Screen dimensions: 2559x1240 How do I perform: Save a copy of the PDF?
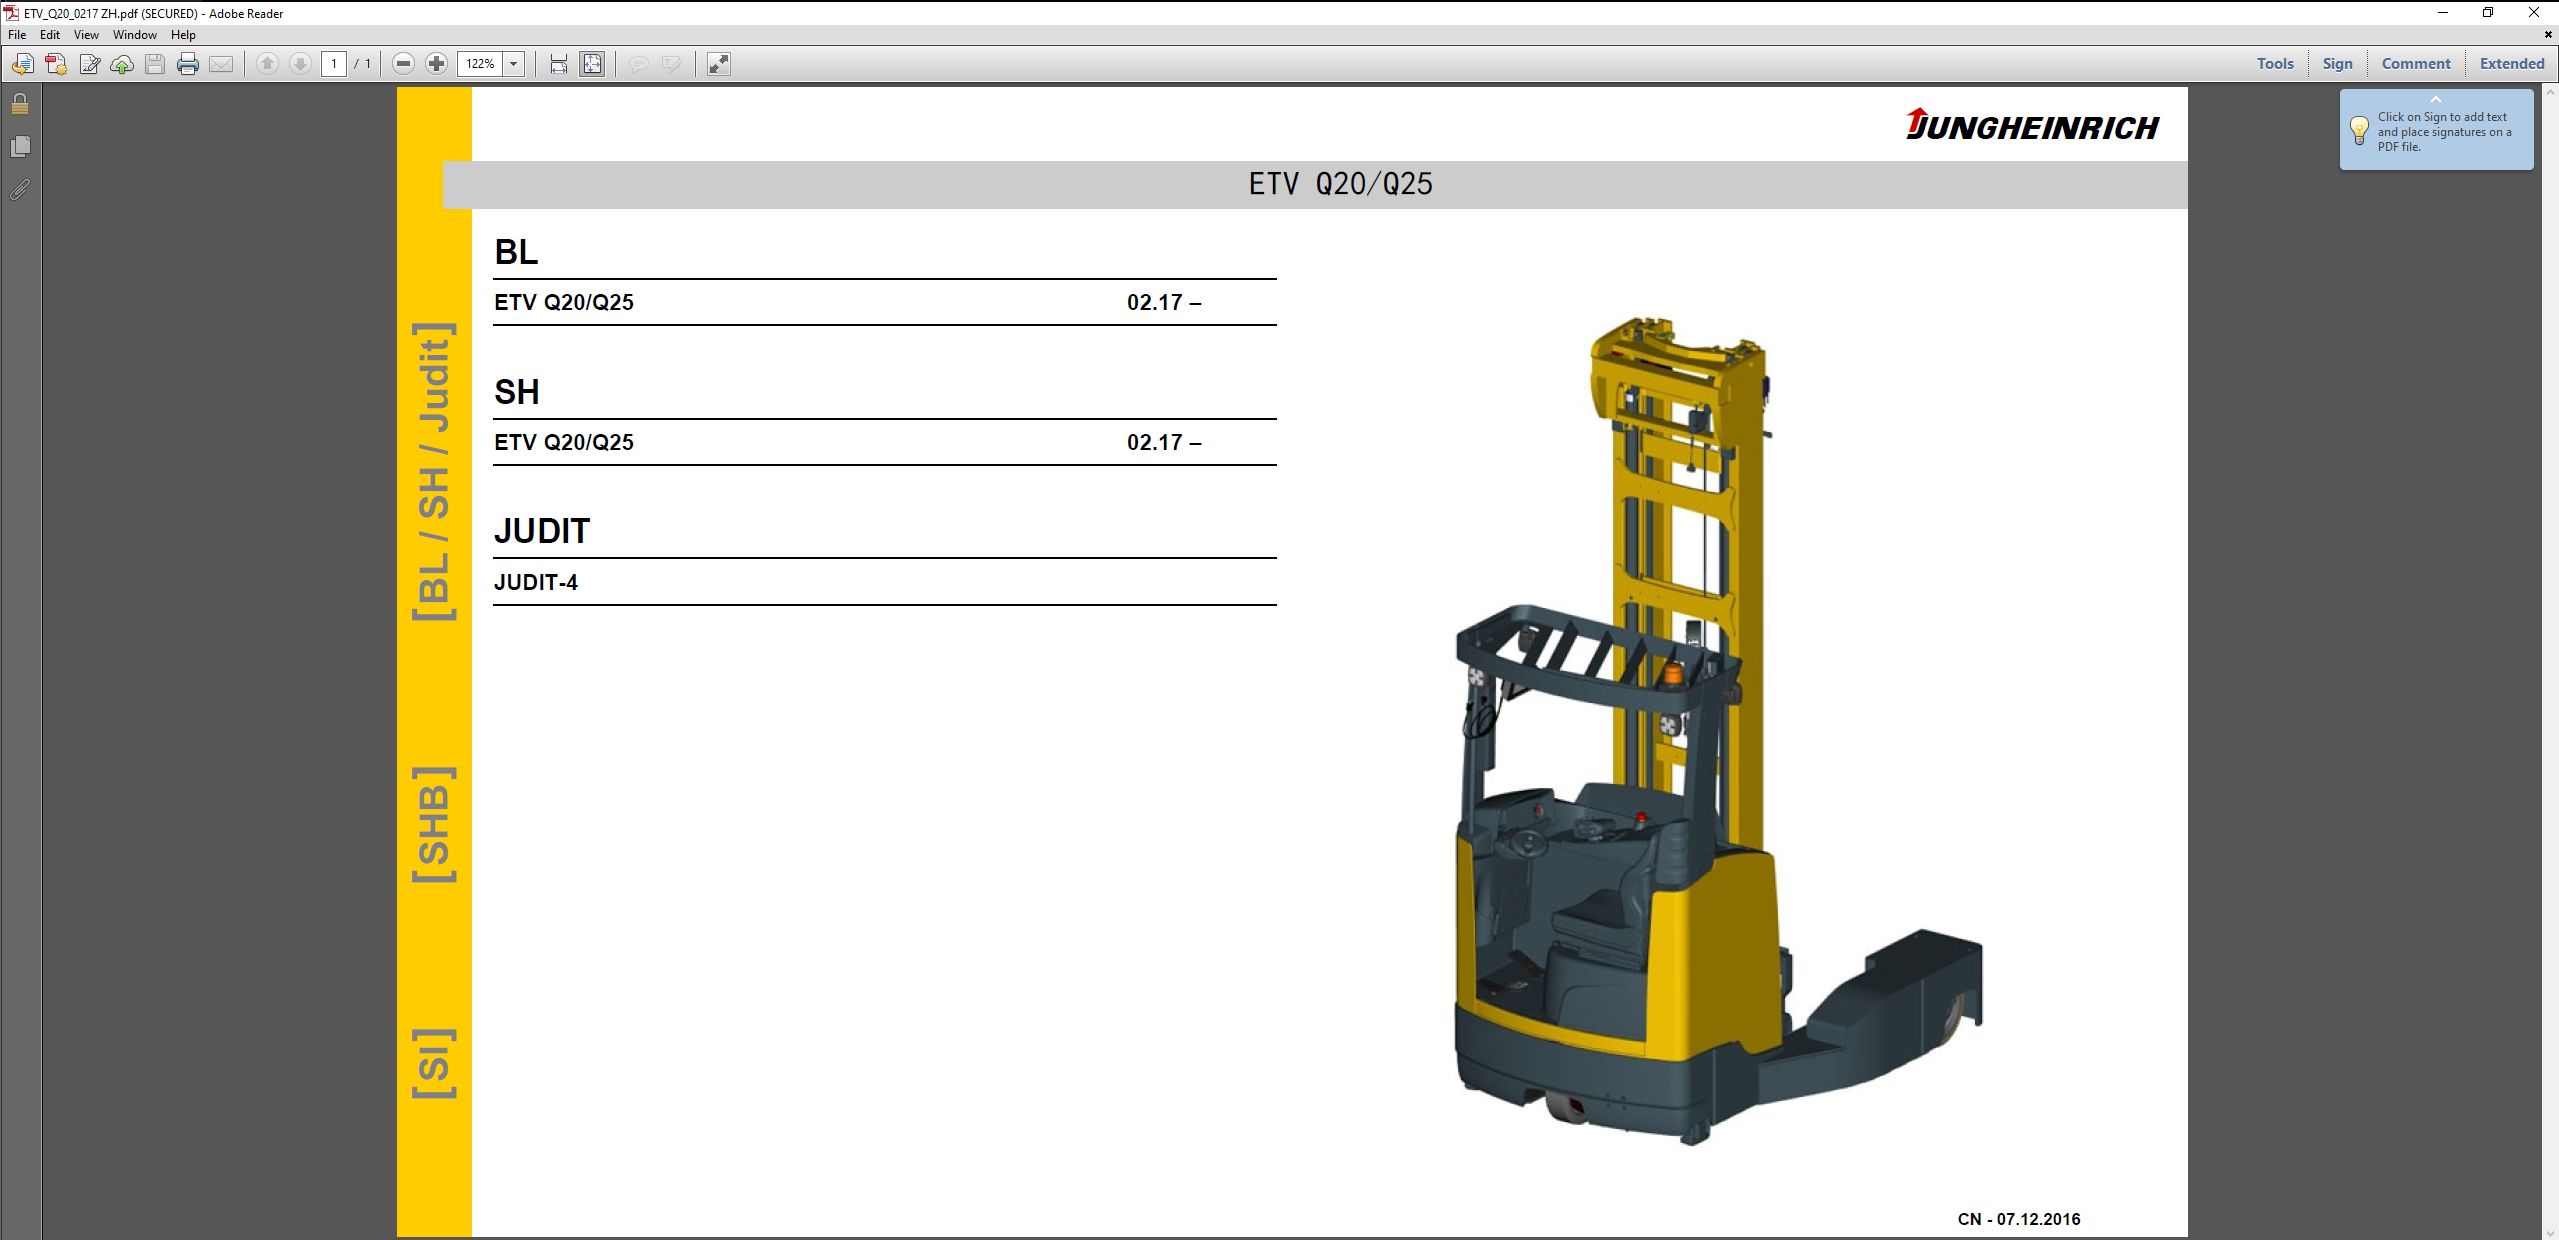pos(154,64)
